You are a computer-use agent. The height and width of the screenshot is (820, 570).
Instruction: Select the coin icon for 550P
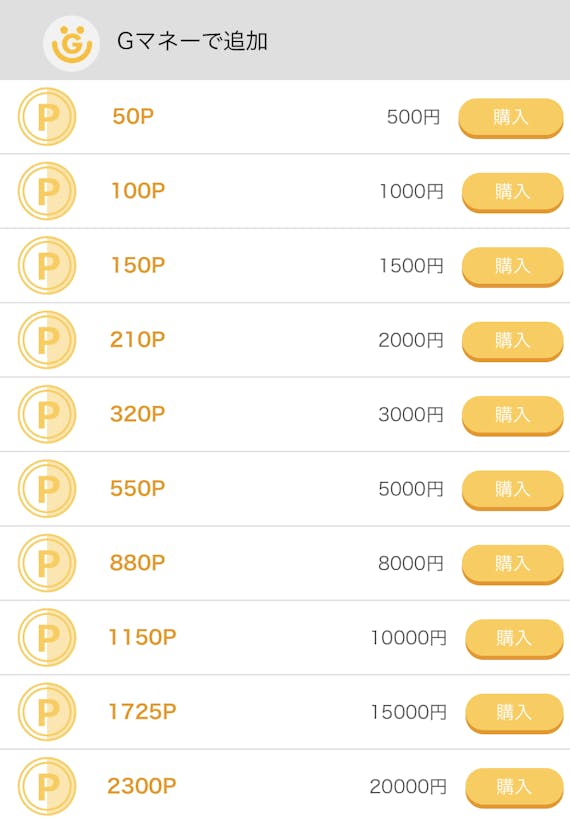(47, 488)
